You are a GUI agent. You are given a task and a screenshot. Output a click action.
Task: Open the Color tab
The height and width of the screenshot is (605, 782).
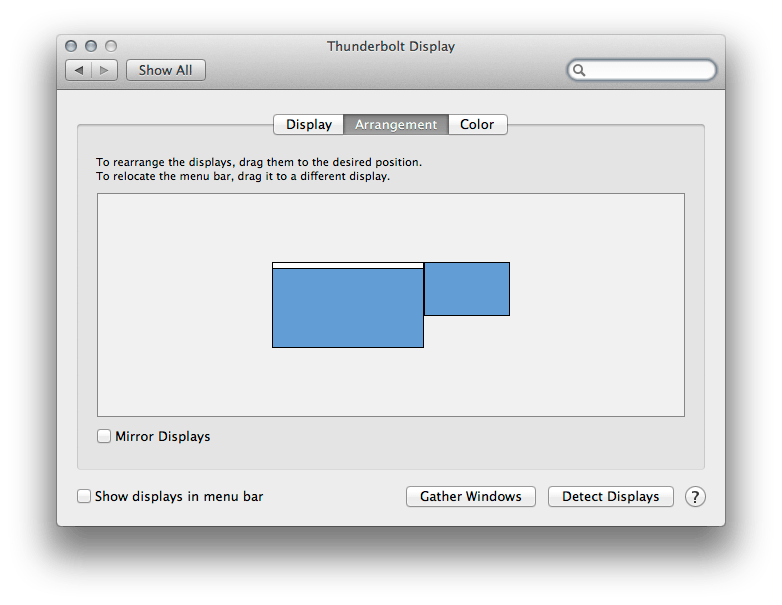coord(477,124)
